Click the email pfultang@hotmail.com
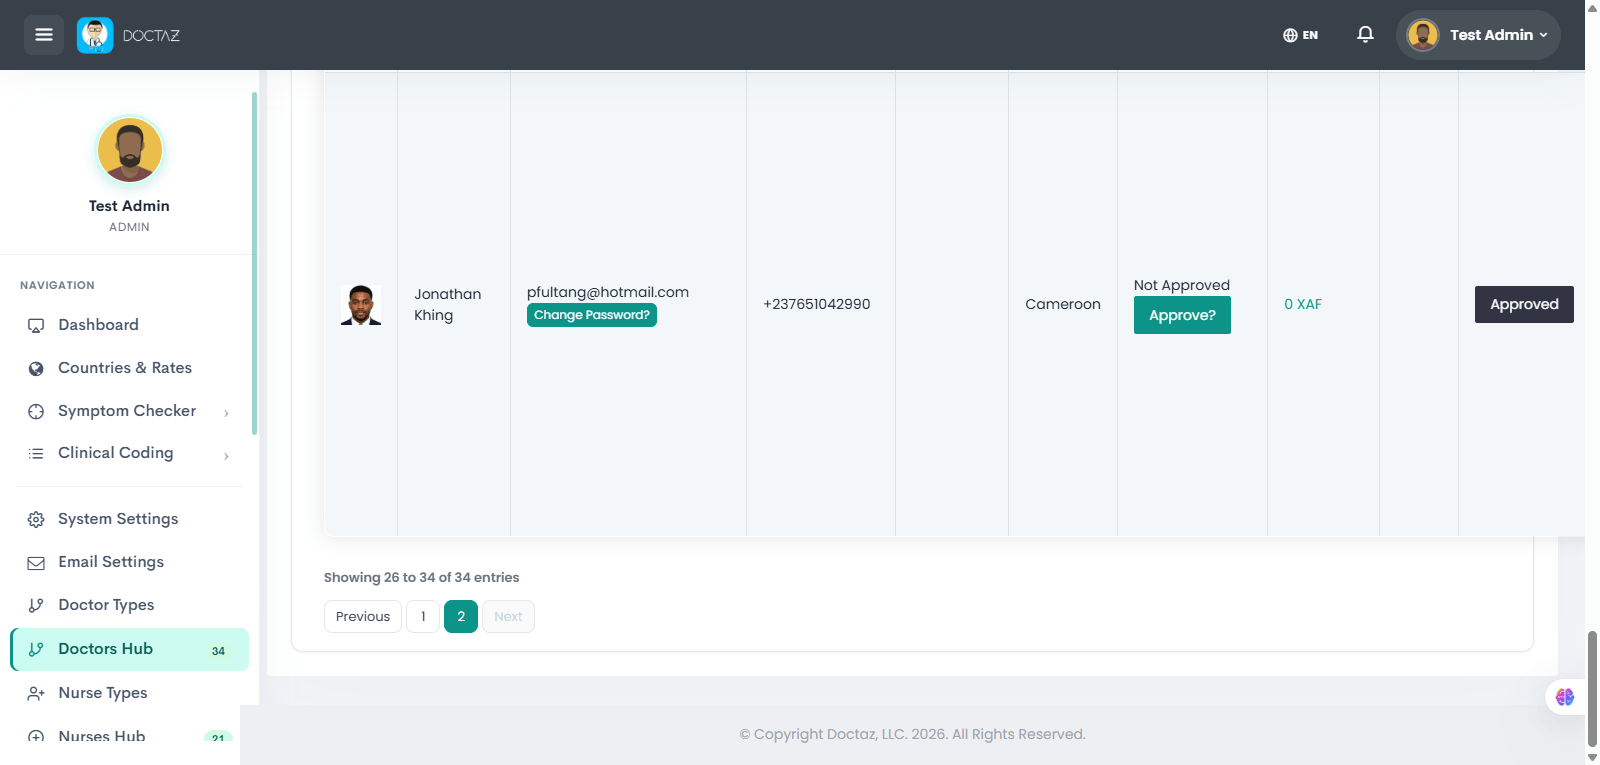 (x=608, y=292)
